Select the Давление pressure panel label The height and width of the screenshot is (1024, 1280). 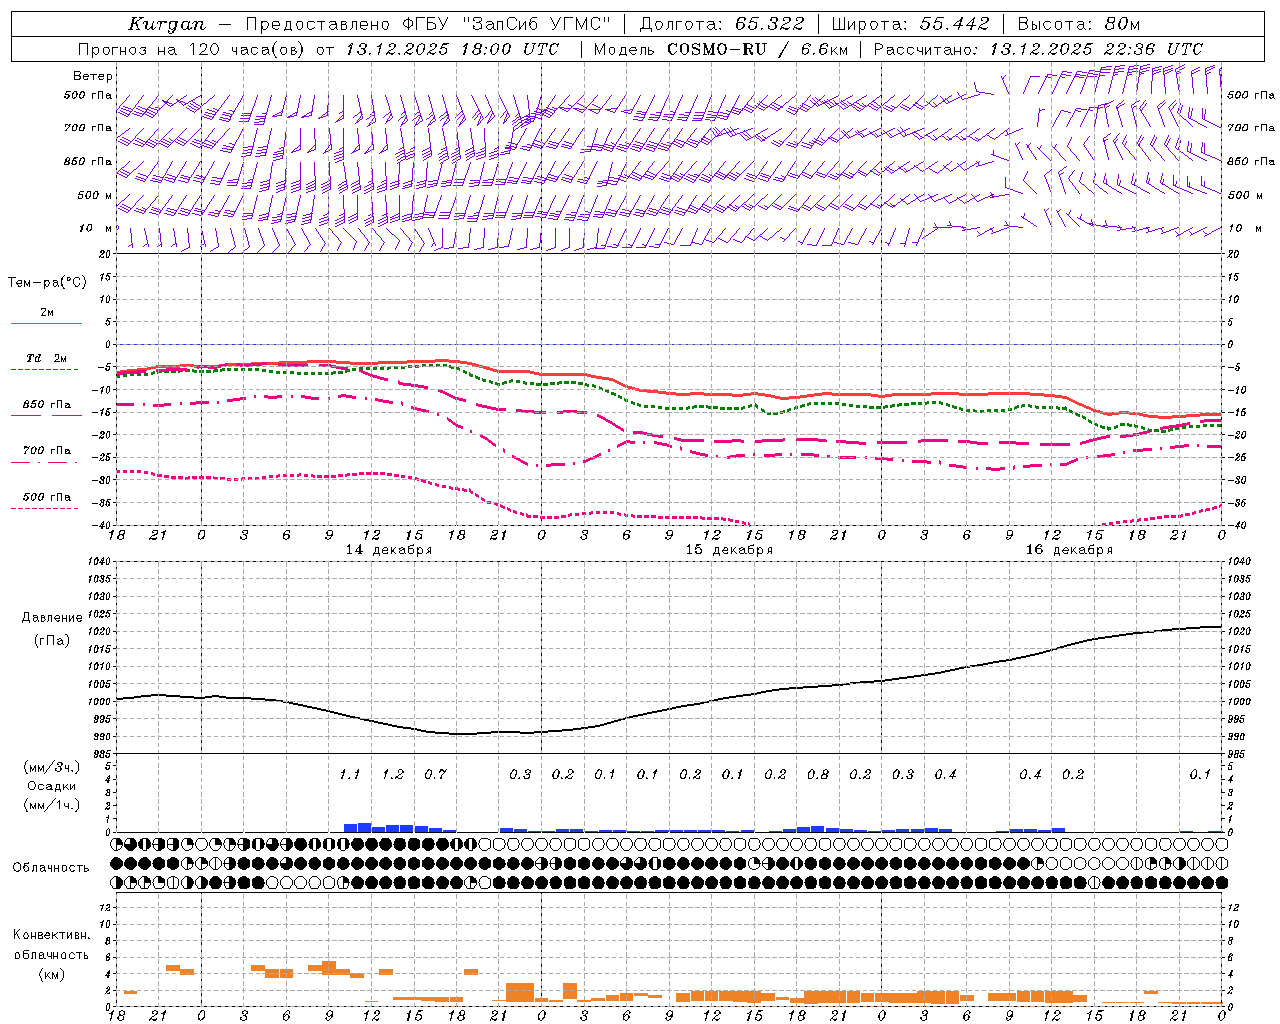pos(50,618)
